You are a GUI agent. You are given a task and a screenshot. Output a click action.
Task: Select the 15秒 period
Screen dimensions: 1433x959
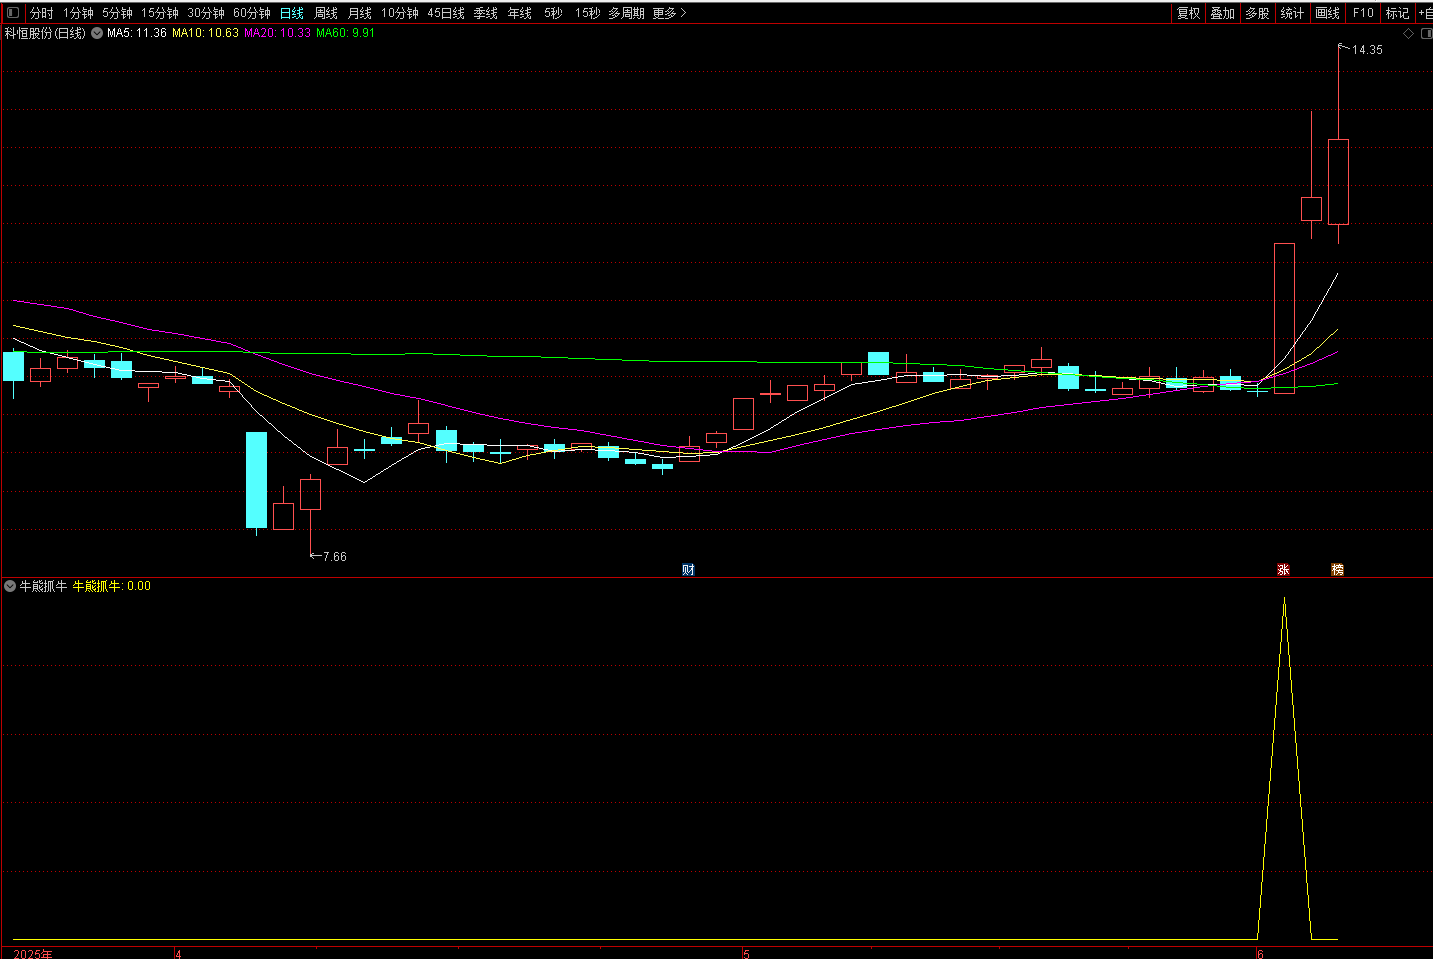587,13
